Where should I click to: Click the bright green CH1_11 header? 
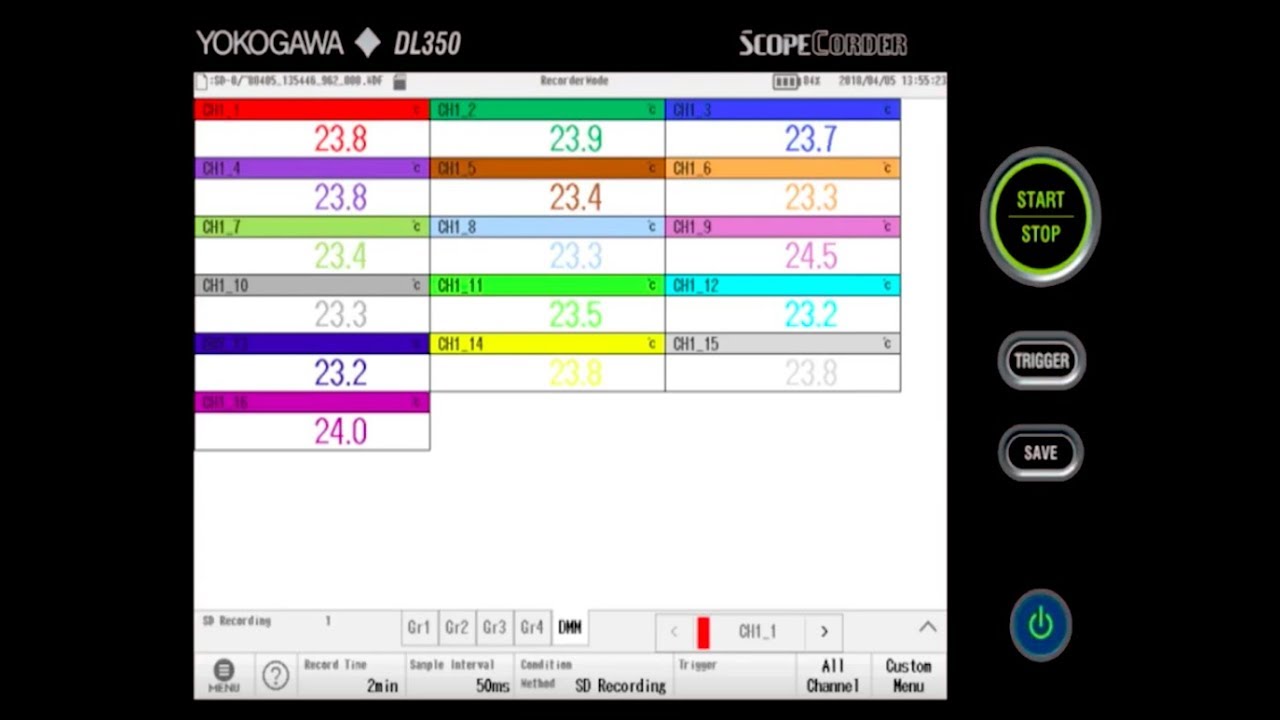pyautogui.click(x=547, y=285)
